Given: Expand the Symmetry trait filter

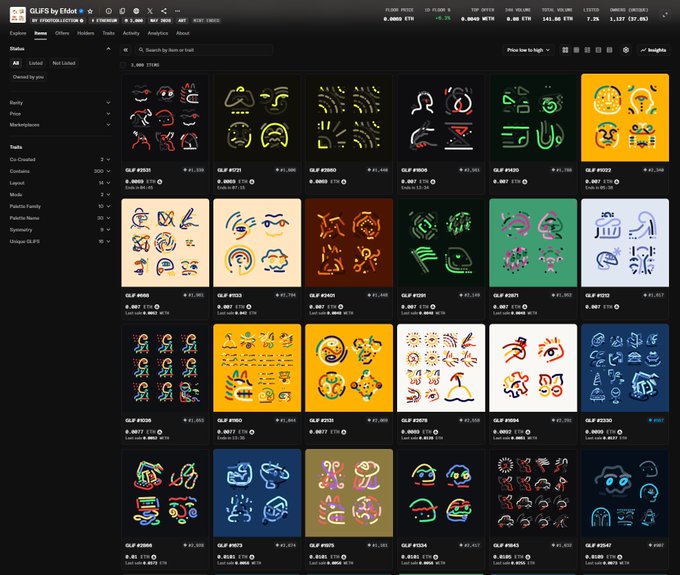Looking at the screenshot, I should point(60,230).
